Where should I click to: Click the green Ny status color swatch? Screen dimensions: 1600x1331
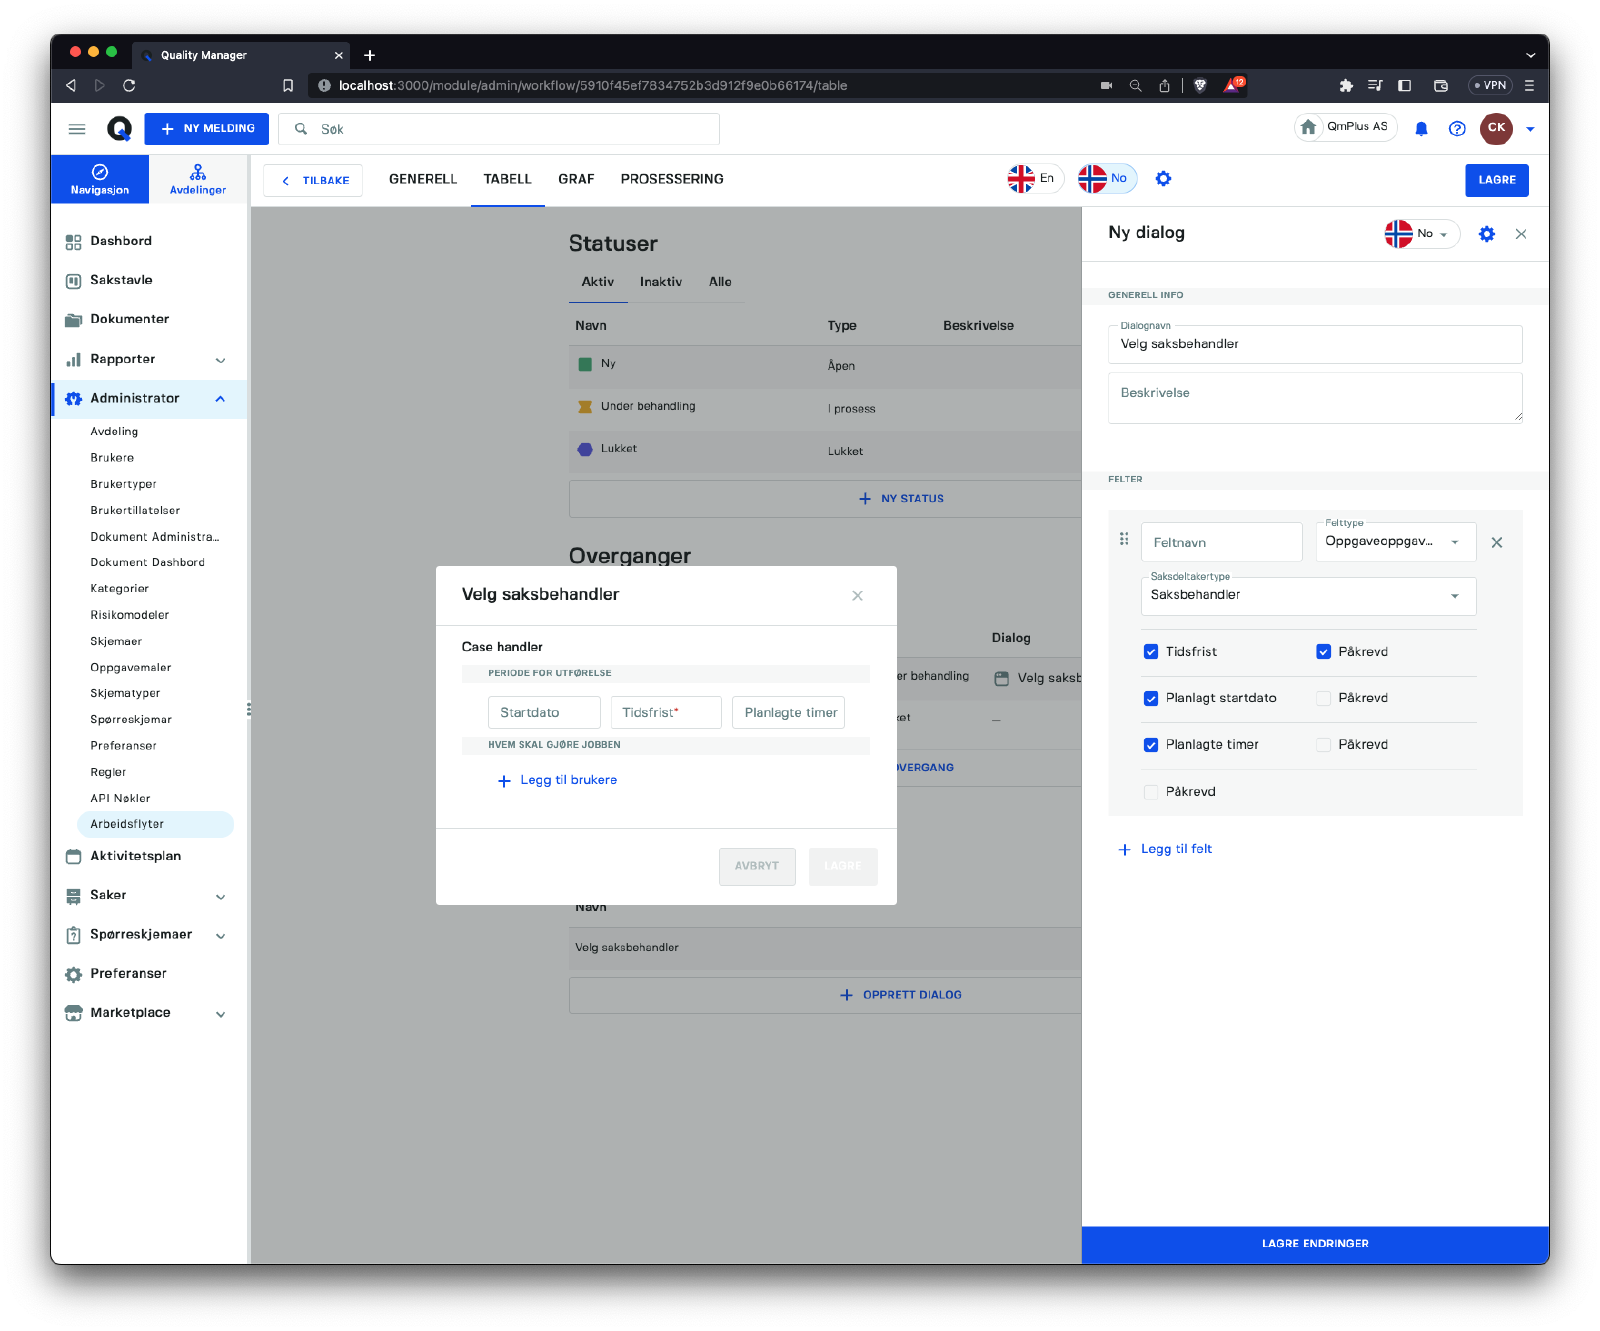pyautogui.click(x=585, y=364)
